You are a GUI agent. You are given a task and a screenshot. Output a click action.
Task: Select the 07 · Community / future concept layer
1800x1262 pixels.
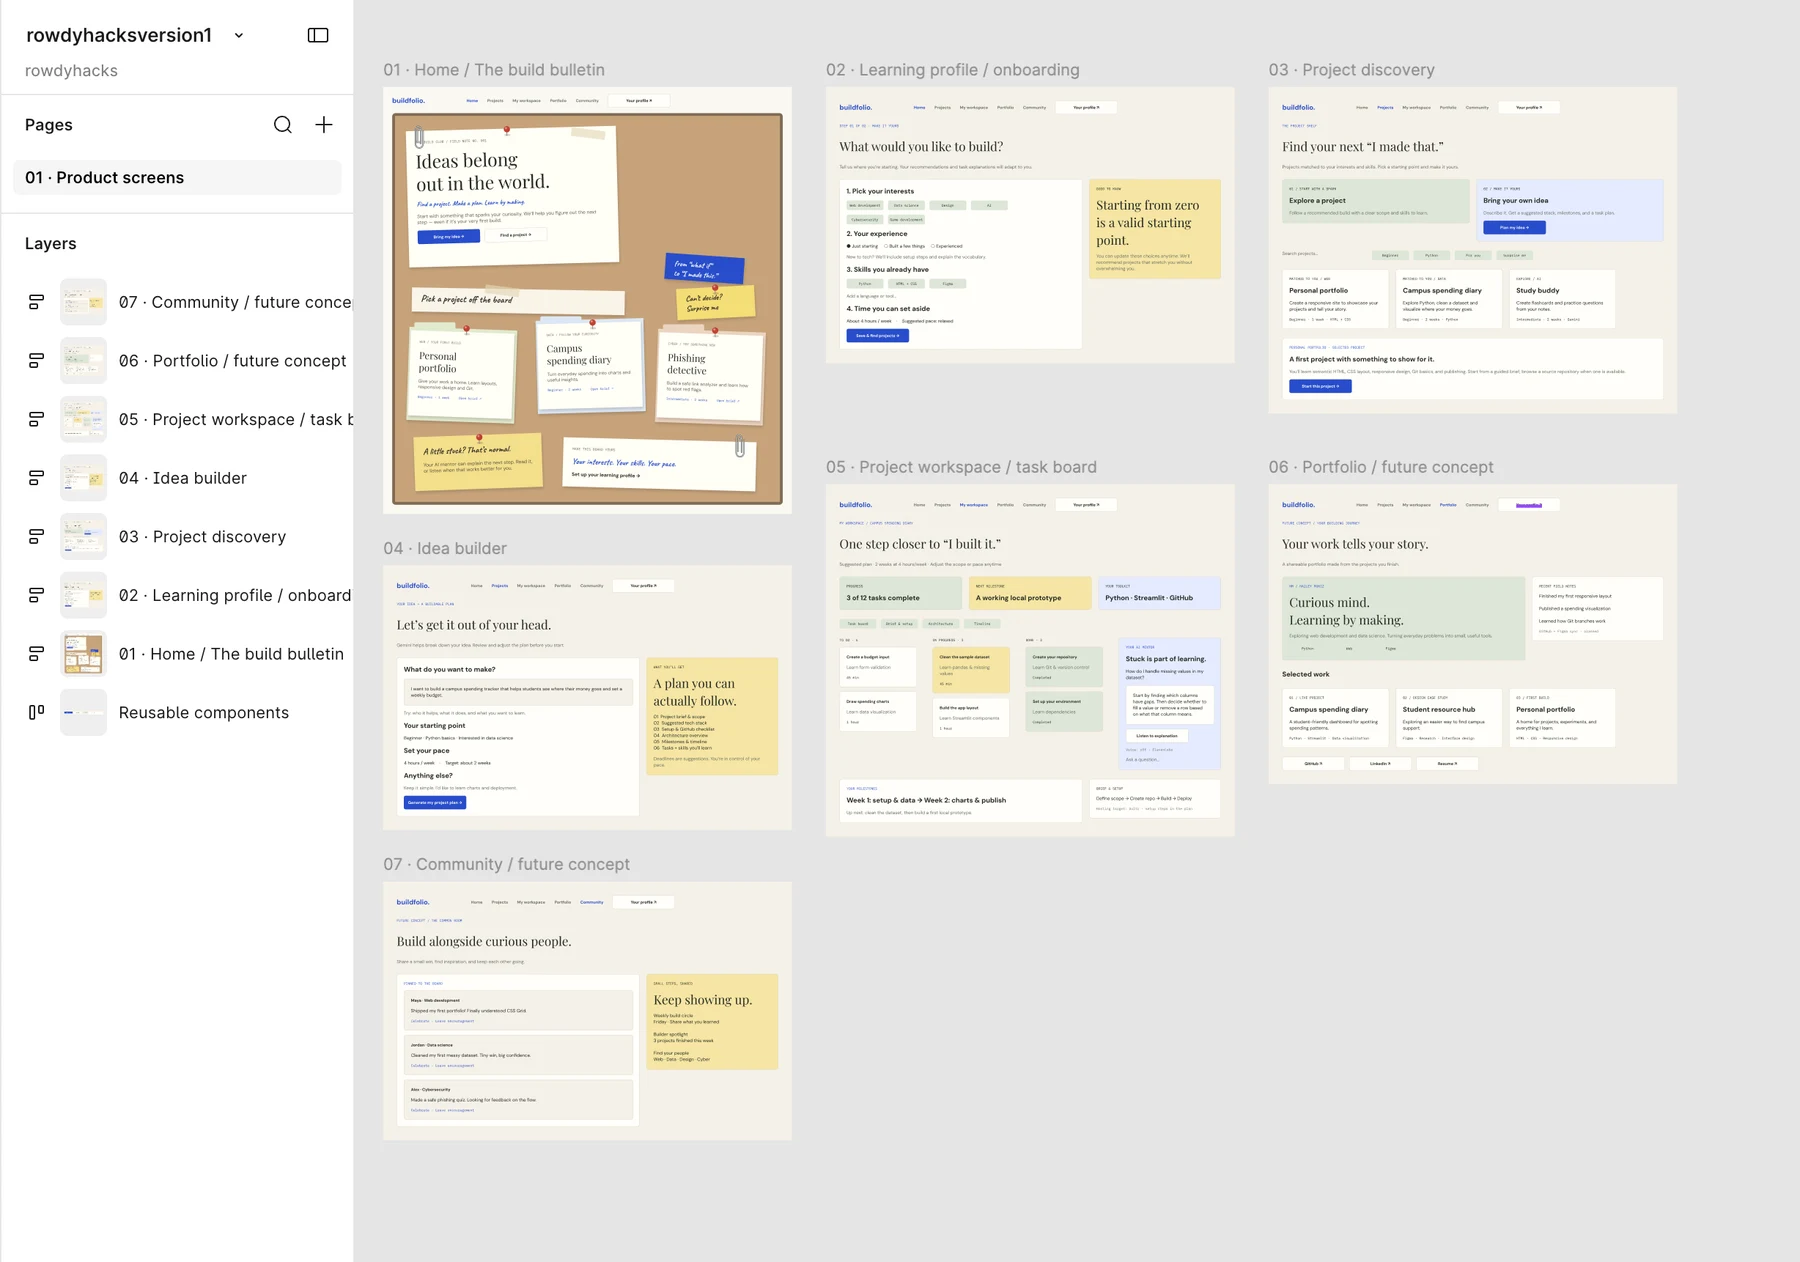coord(235,302)
